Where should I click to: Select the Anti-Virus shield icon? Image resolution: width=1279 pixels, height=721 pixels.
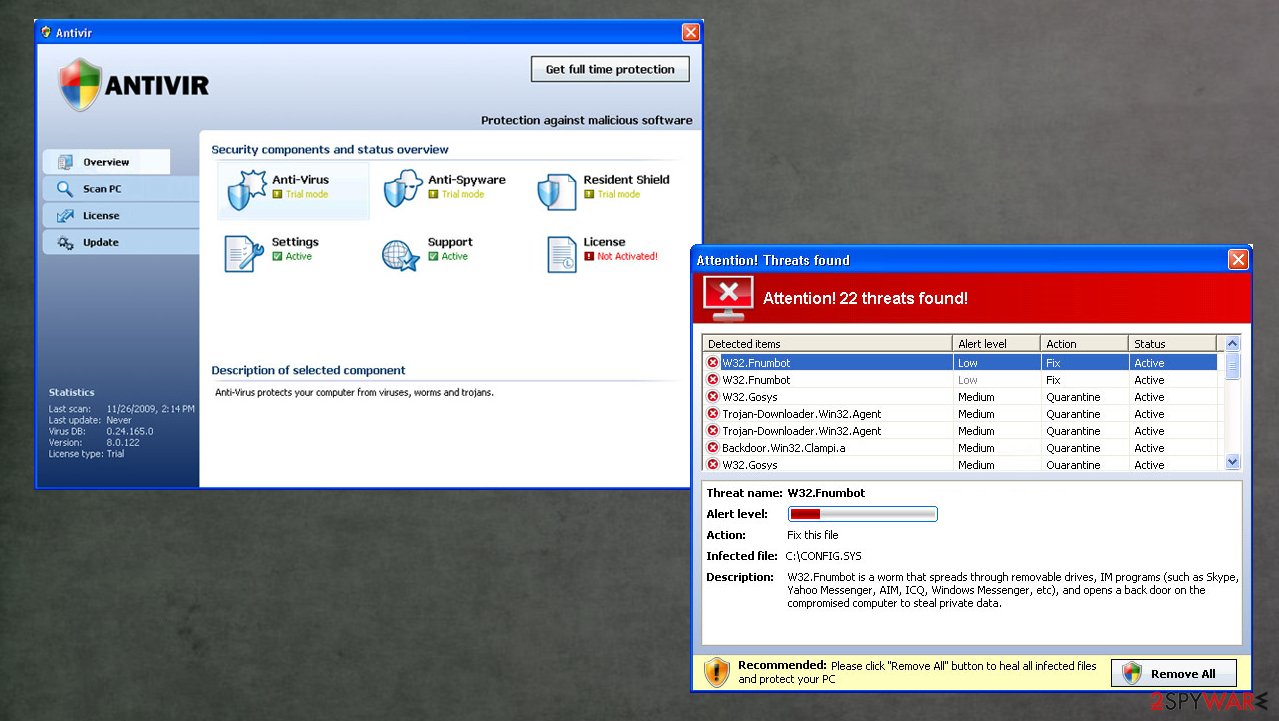[245, 190]
